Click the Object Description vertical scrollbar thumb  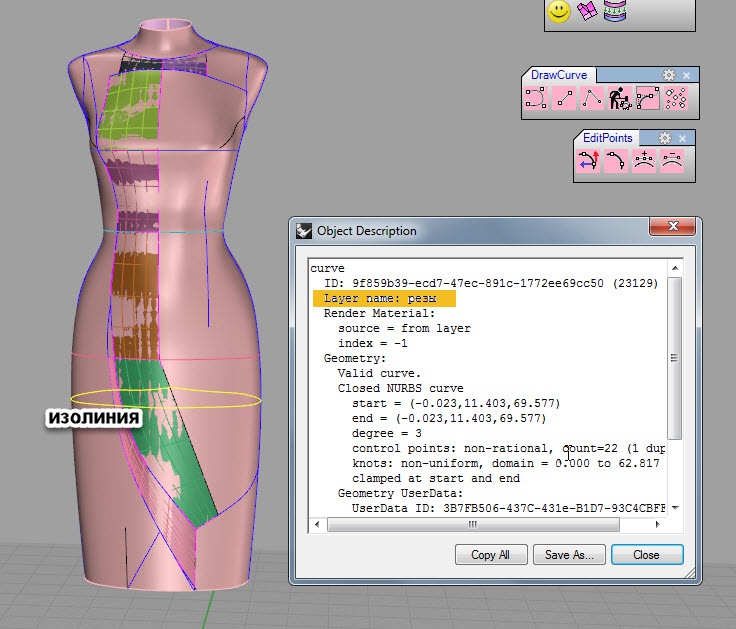pos(674,360)
